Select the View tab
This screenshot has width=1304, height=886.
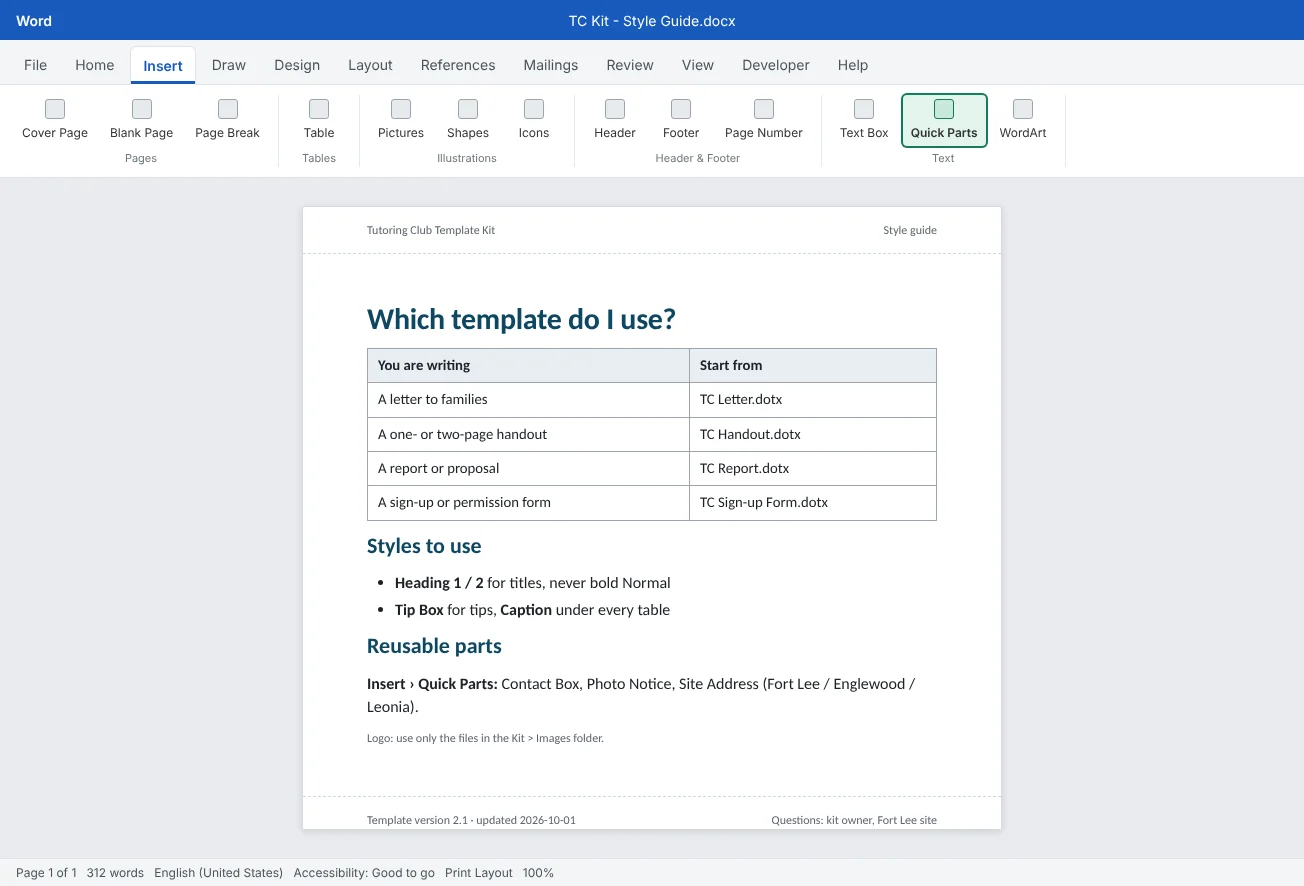(x=698, y=65)
